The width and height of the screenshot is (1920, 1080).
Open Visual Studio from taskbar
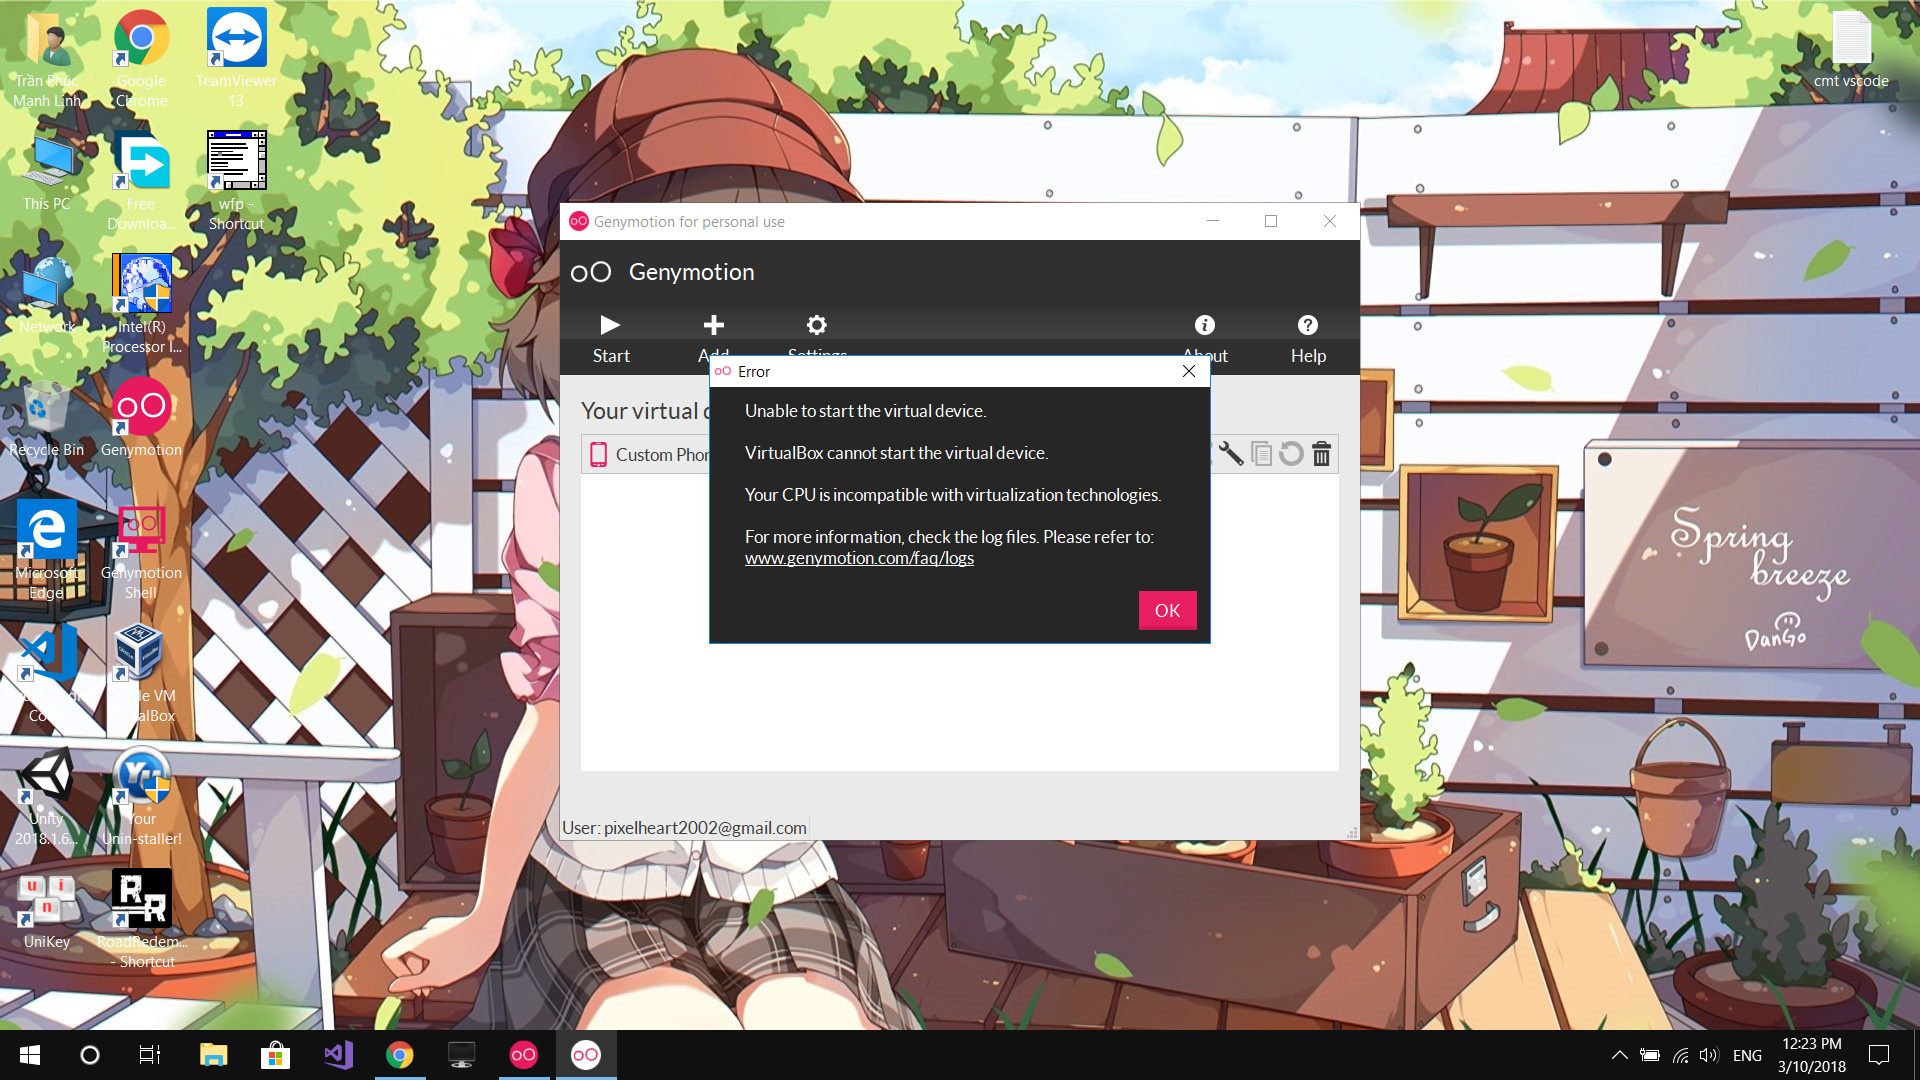(338, 1055)
